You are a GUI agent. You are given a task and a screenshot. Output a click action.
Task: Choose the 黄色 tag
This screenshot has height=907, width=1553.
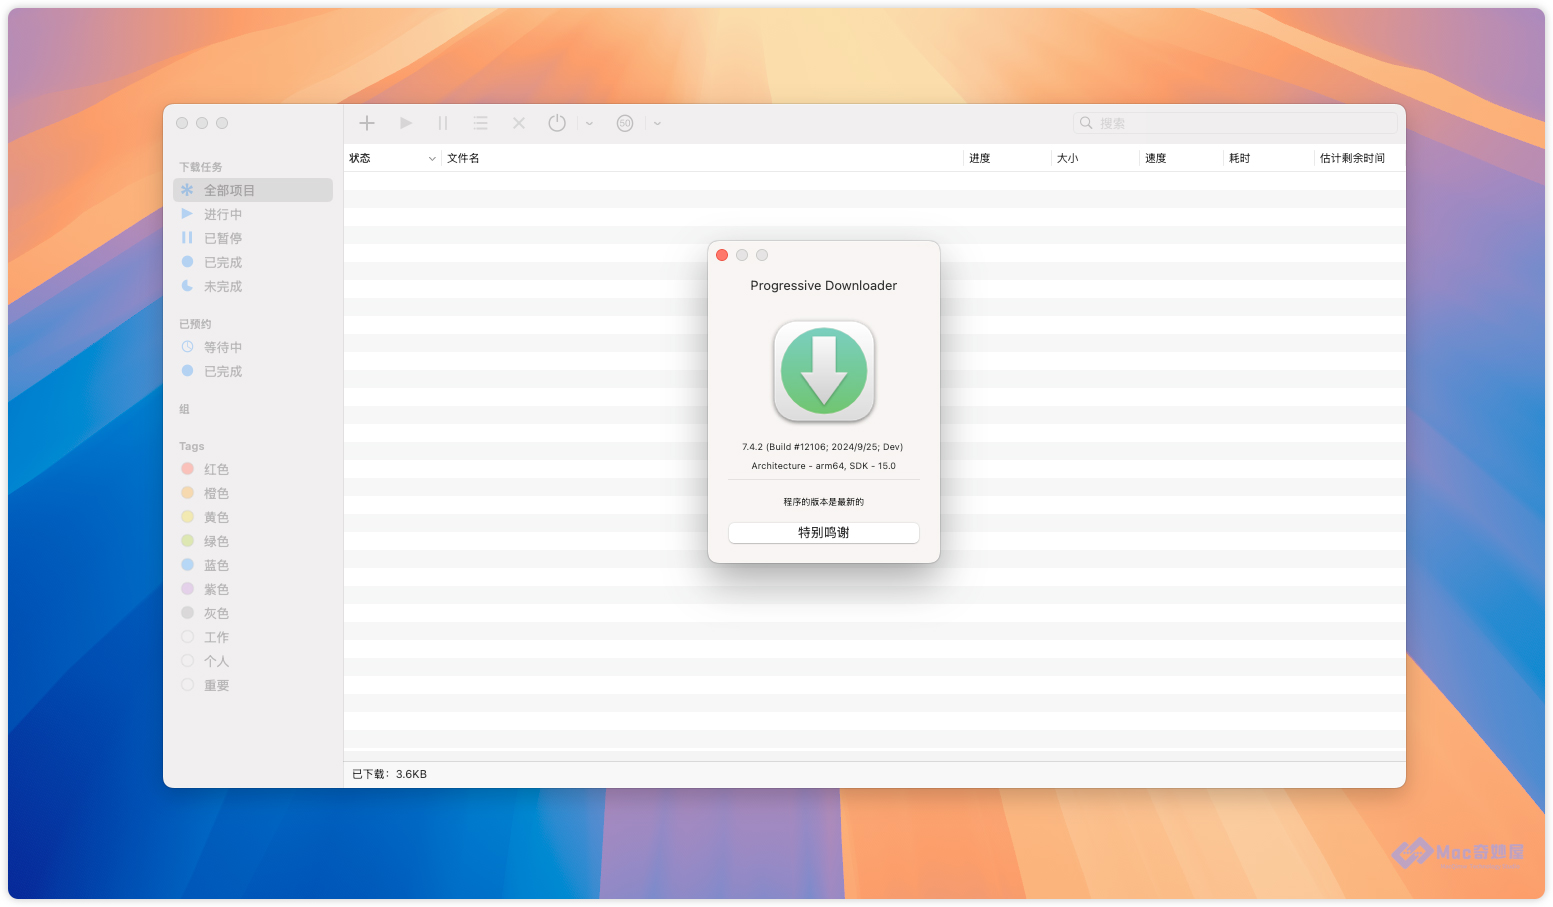click(x=253, y=517)
